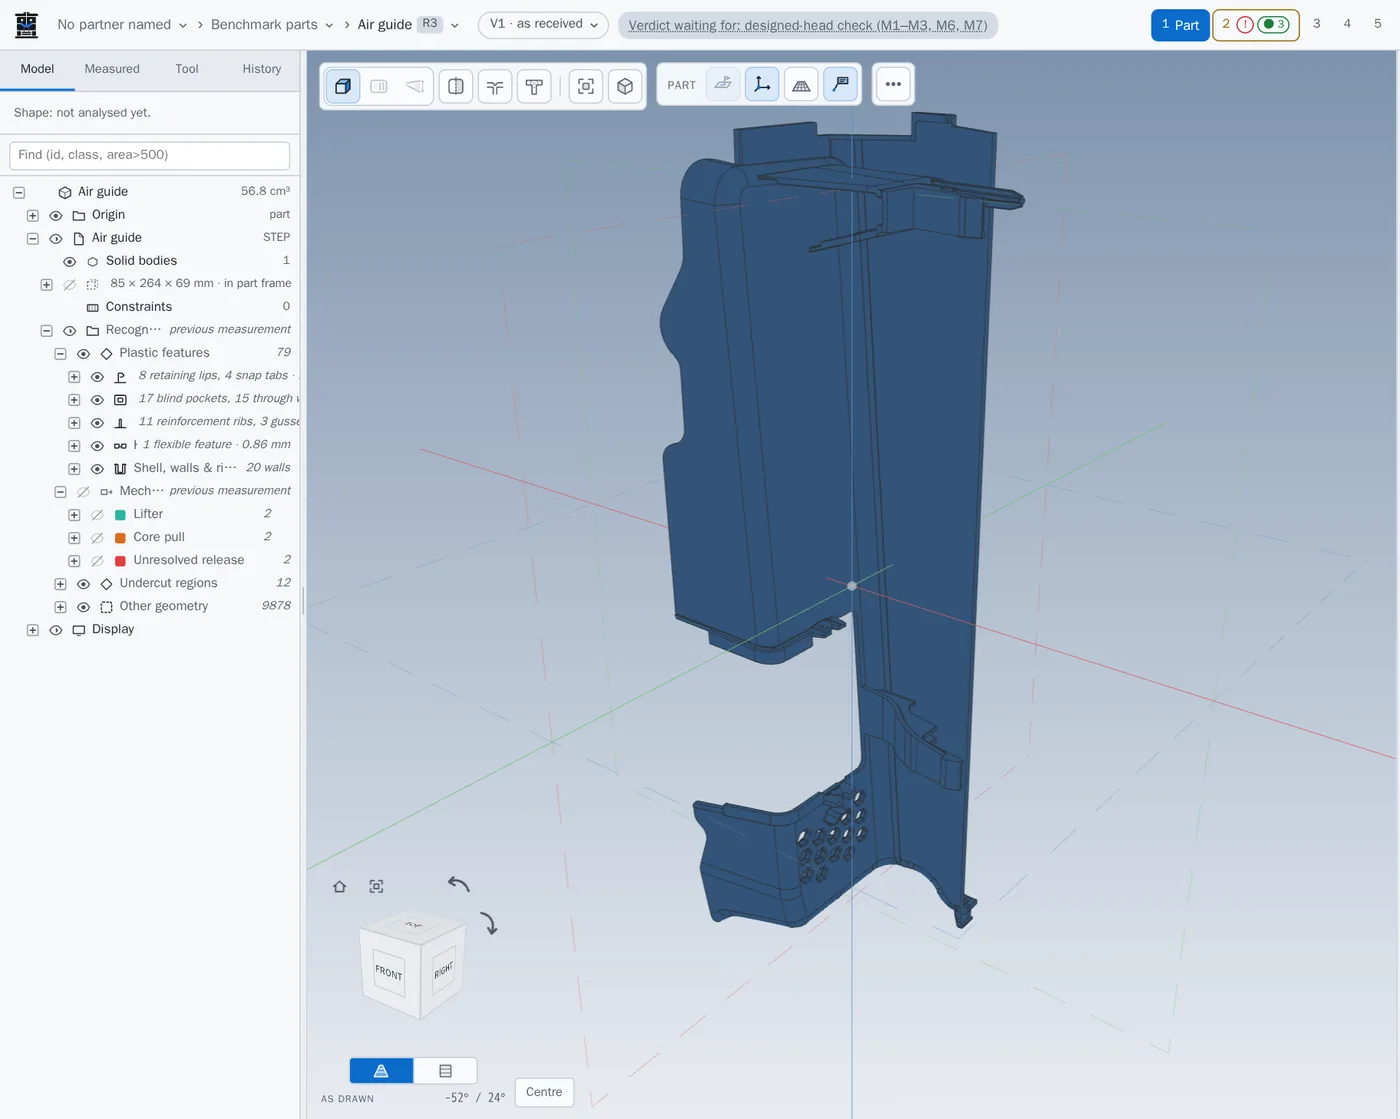Click the app logo icon

26,25
